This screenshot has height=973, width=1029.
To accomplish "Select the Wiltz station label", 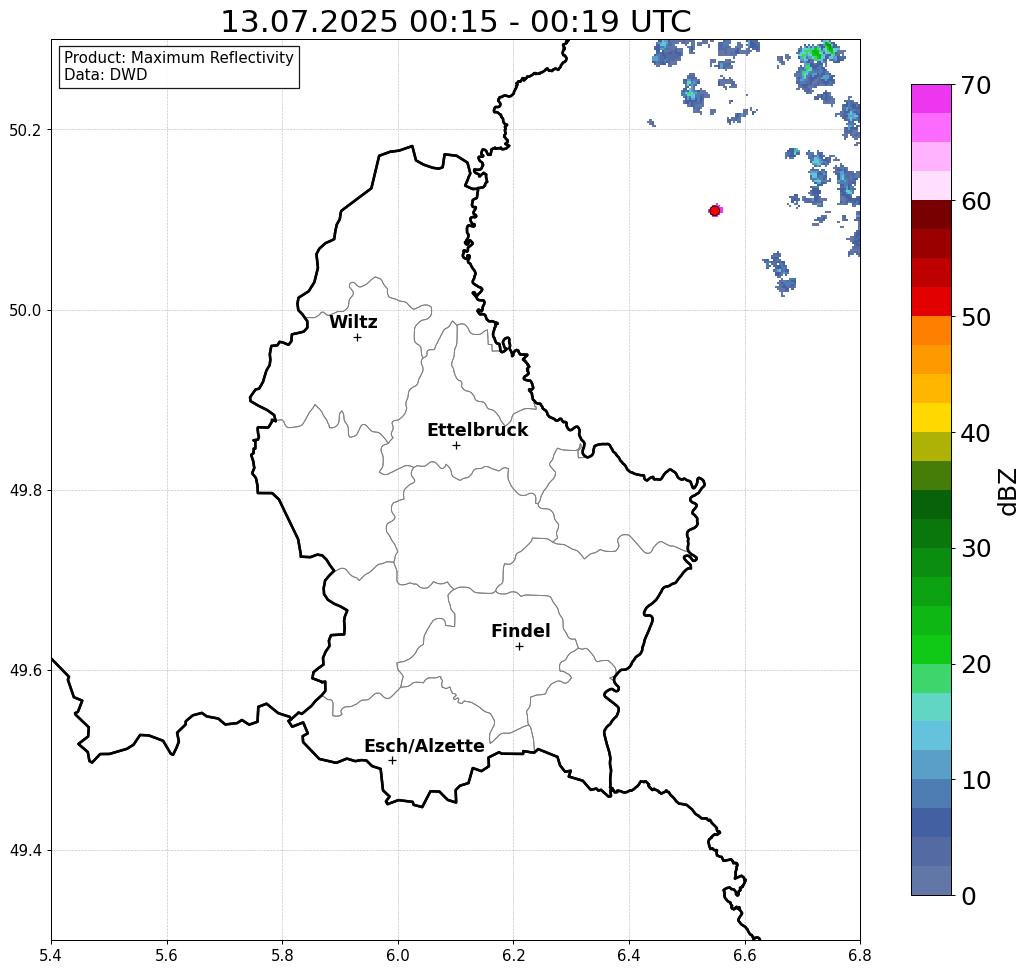I will click(x=353, y=322).
